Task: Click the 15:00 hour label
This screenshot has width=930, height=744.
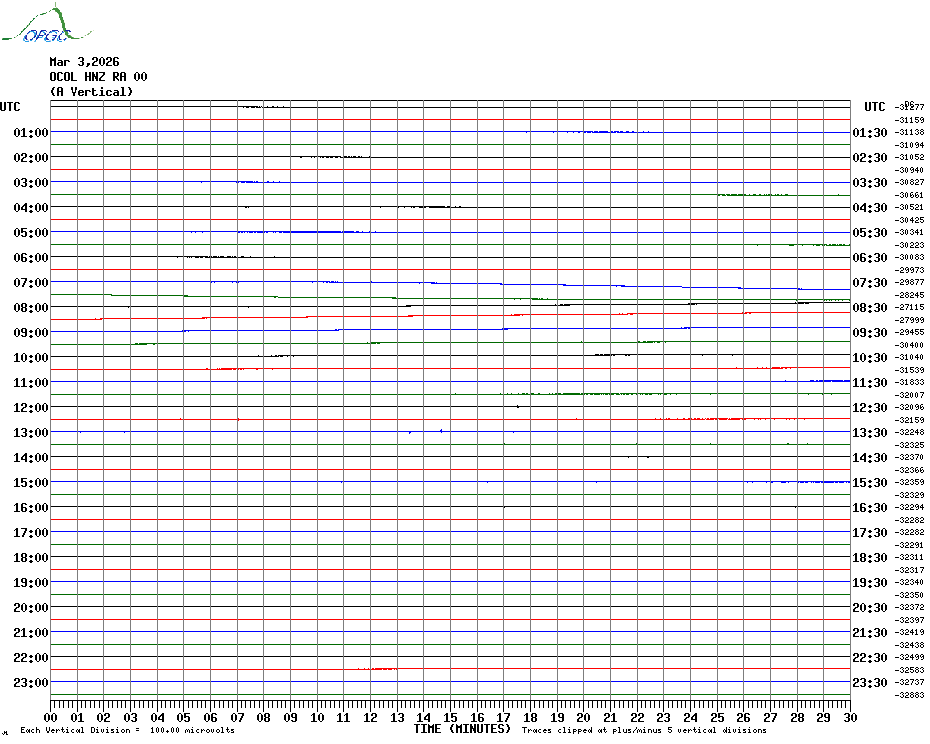Action: click(x=31, y=482)
